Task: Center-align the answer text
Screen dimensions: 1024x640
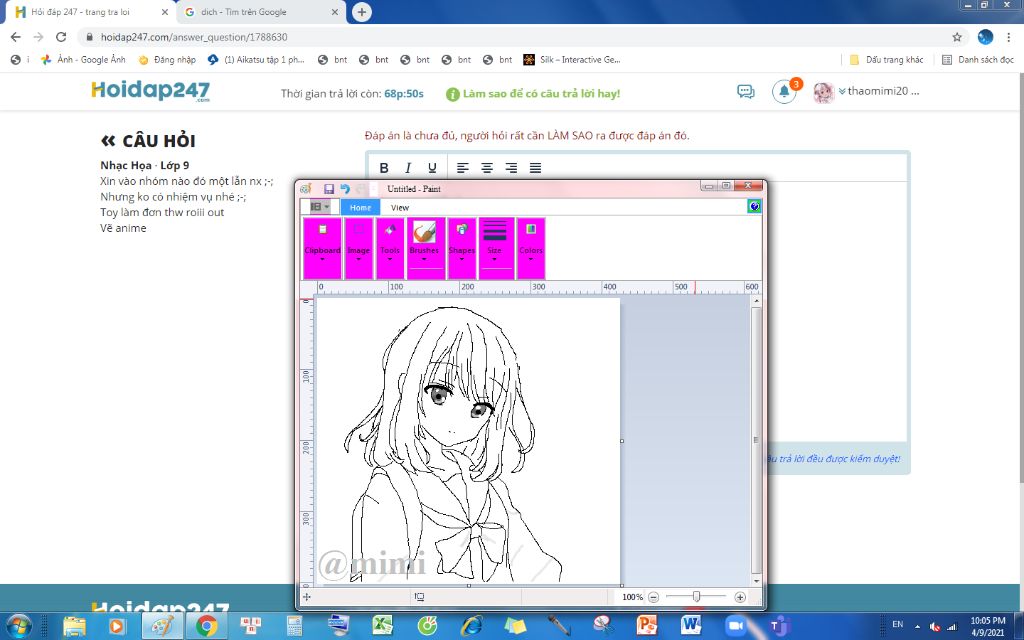Action: click(x=487, y=168)
